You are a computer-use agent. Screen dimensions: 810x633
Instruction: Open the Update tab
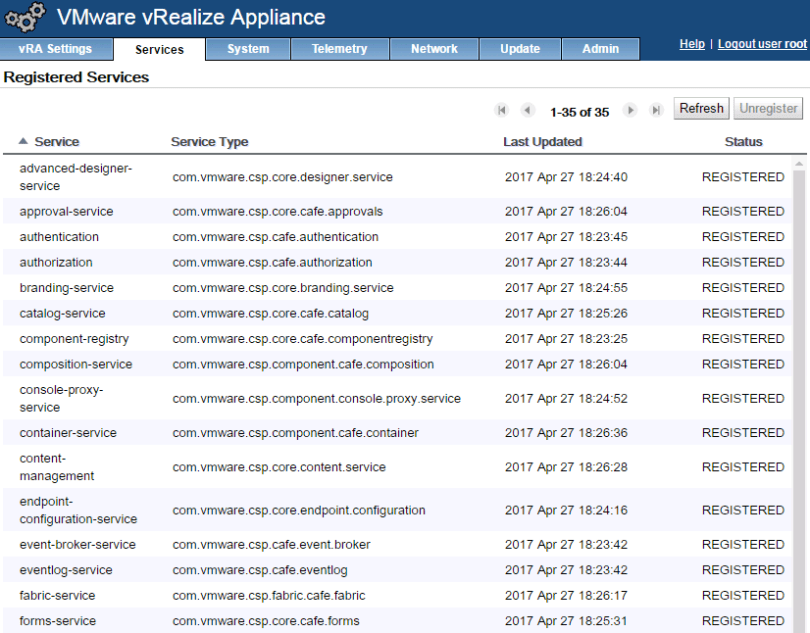click(x=520, y=49)
